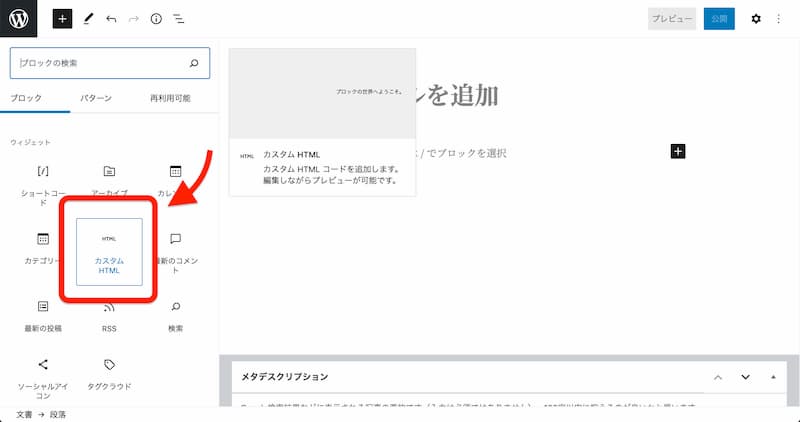Click the gray block preview thumbnail
Screen dimensions: 800x422
pos(322,93)
